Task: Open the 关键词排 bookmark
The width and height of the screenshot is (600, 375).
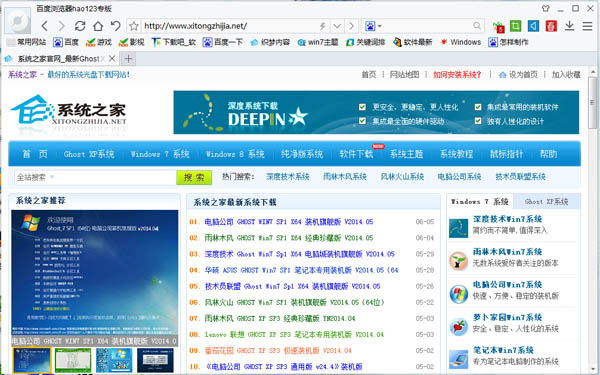Action: click(365, 42)
